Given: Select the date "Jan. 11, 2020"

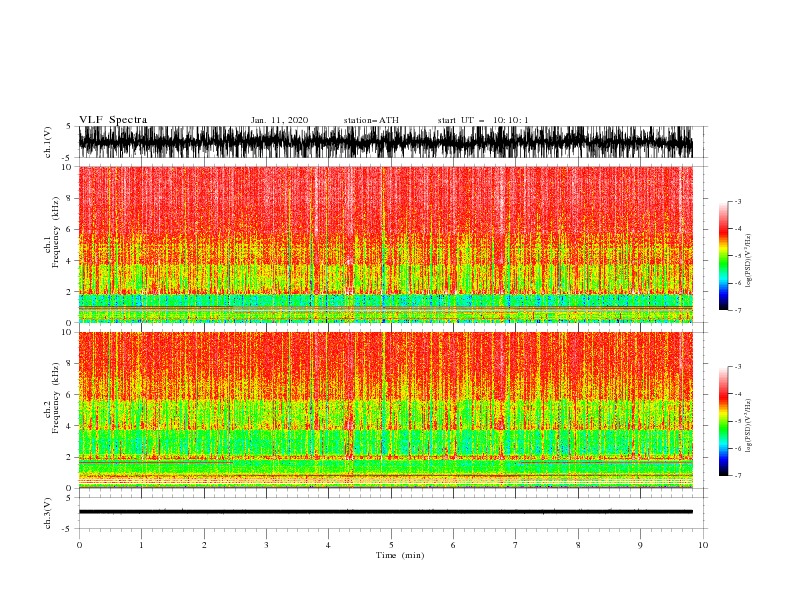Looking at the screenshot, I should [279, 120].
